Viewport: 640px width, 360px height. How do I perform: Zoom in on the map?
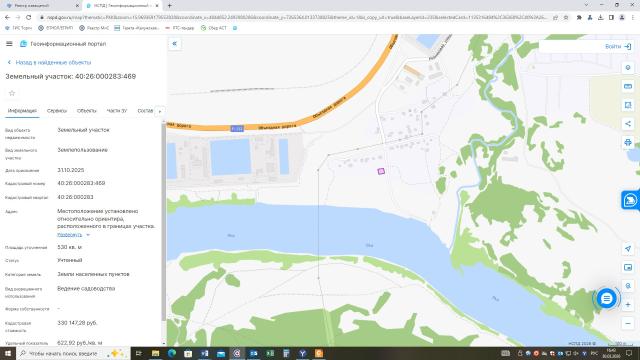pyautogui.click(x=628, y=304)
